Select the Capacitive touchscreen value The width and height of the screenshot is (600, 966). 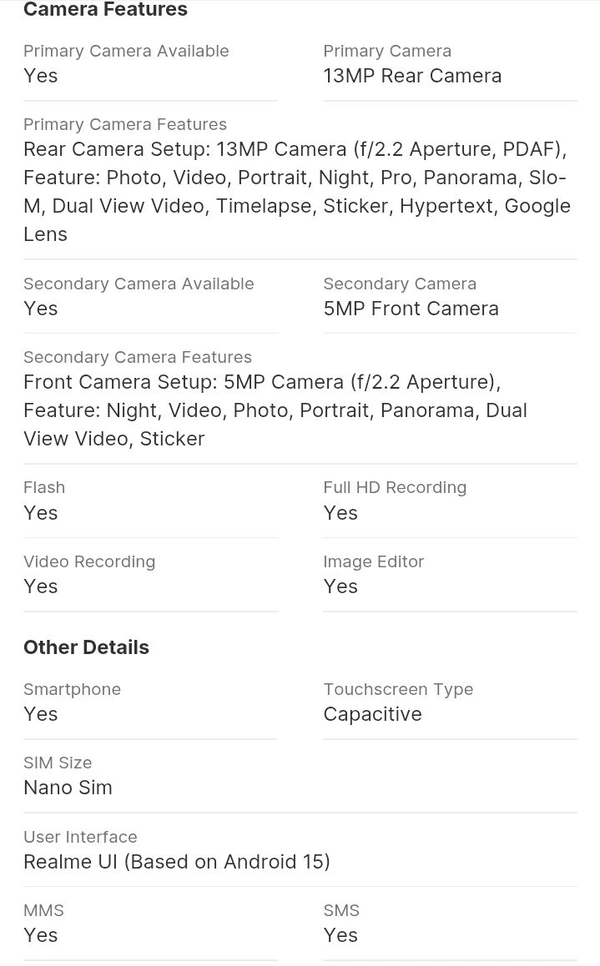(x=373, y=714)
